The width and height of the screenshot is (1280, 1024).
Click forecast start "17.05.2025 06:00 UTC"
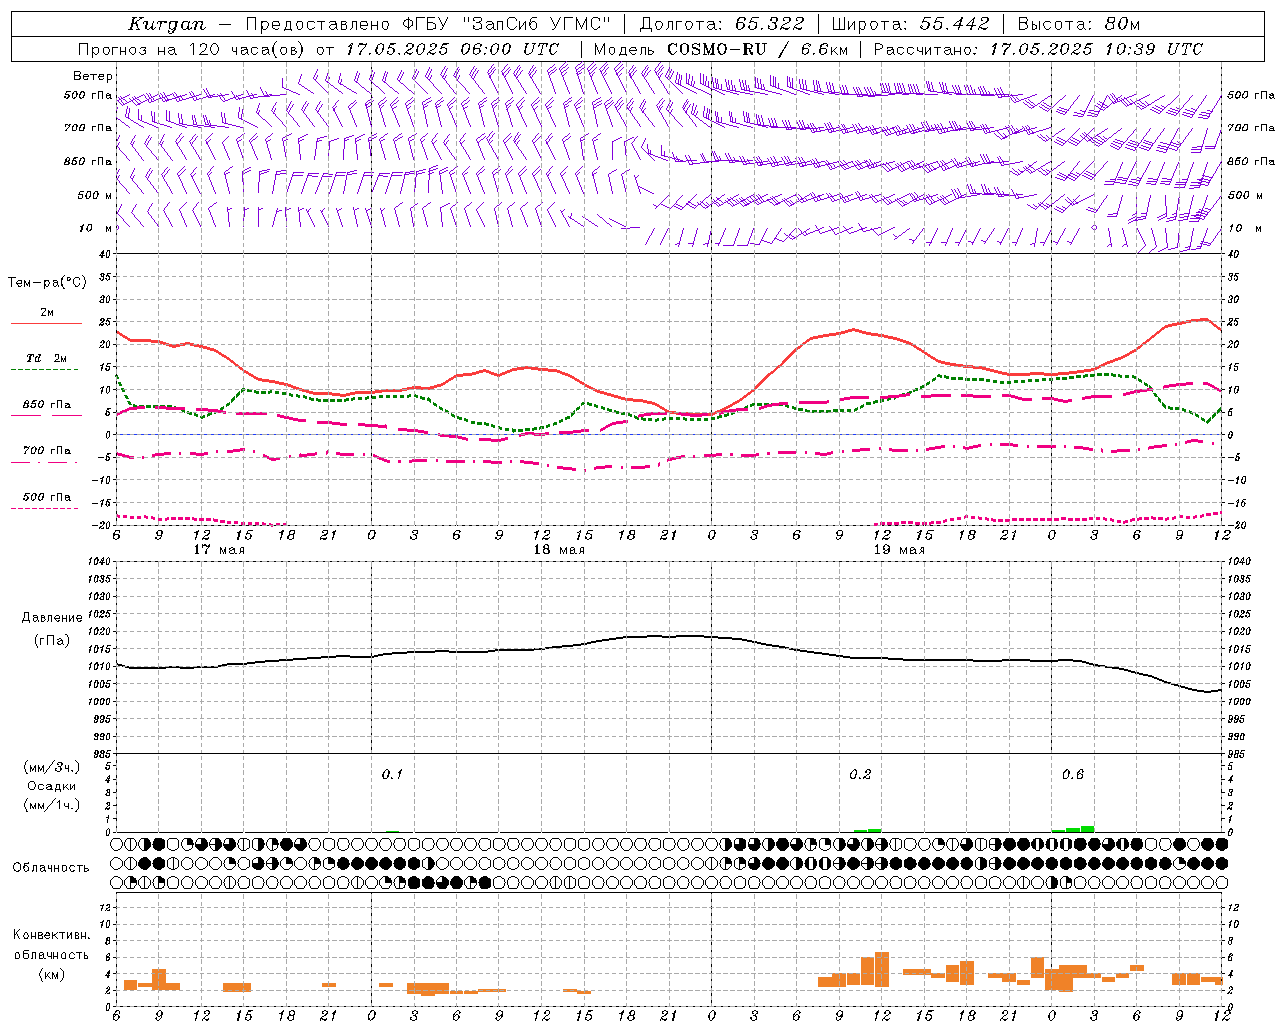pyautogui.click(x=452, y=49)
